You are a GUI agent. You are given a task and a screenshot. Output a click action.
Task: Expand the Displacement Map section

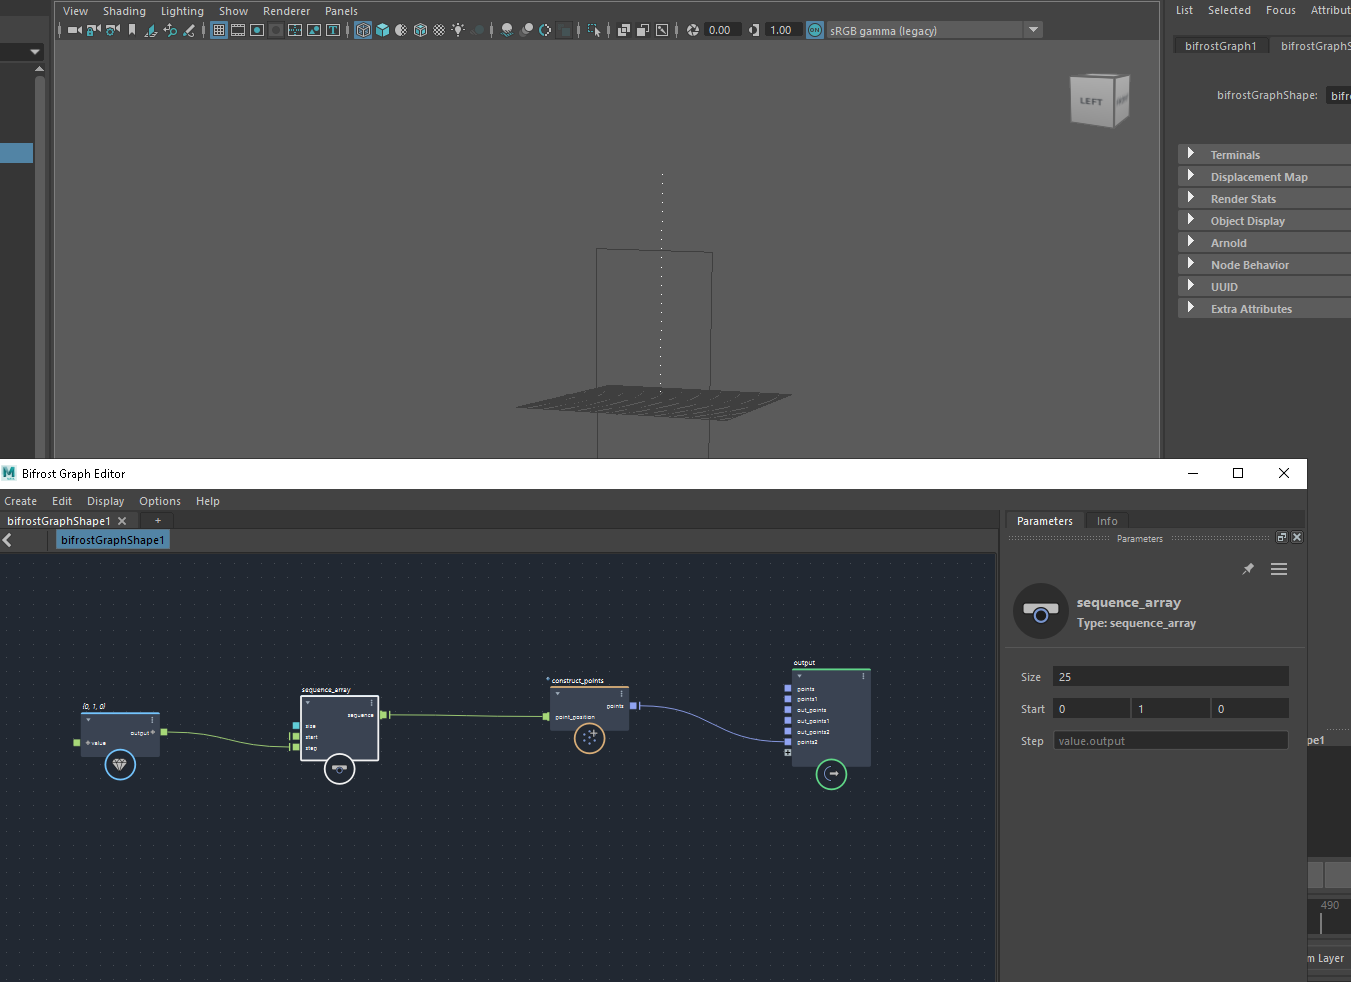[1190, 176]
